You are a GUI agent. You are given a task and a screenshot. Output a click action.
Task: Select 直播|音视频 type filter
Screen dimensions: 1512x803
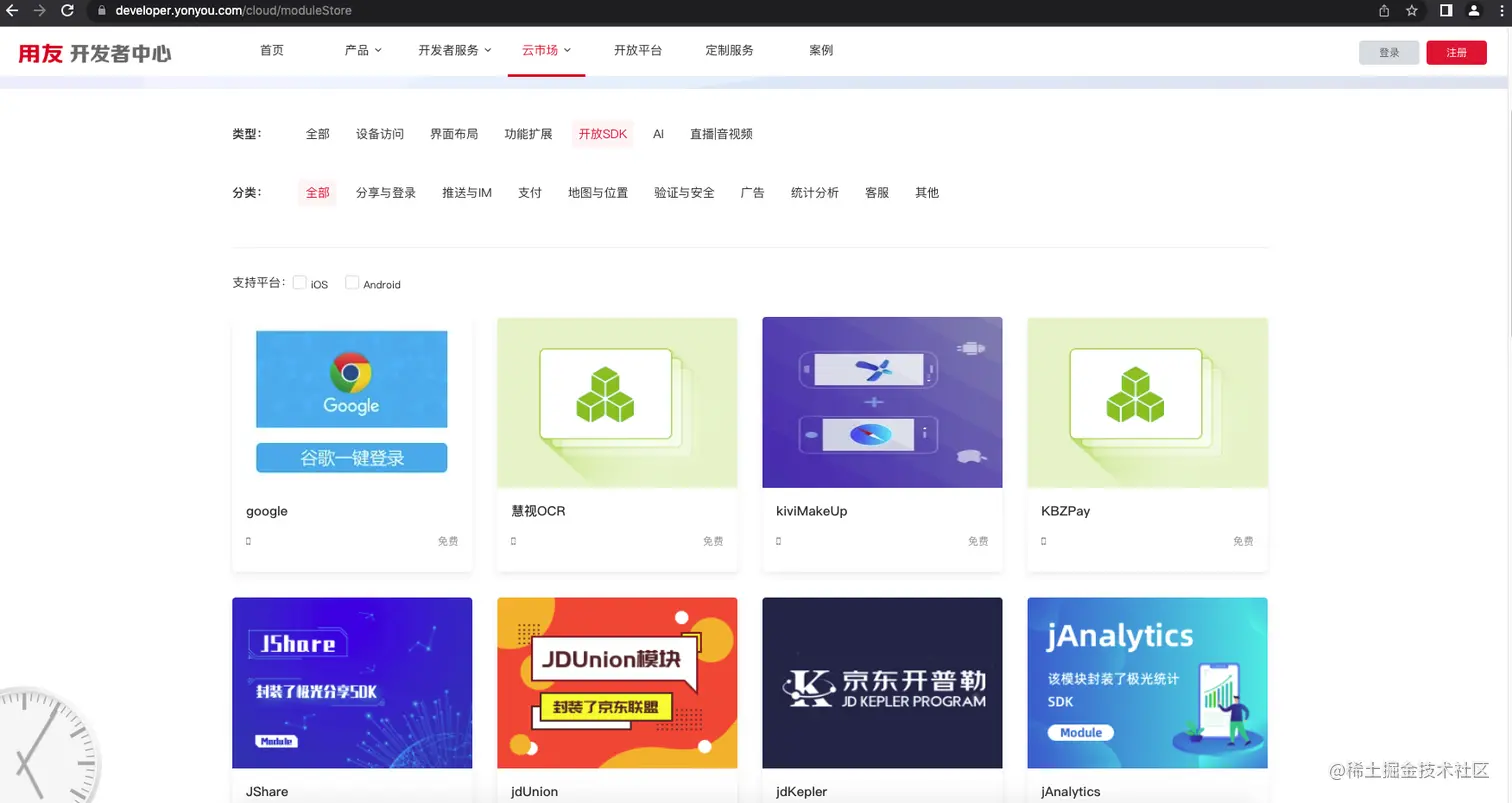(x=721, y=134)
